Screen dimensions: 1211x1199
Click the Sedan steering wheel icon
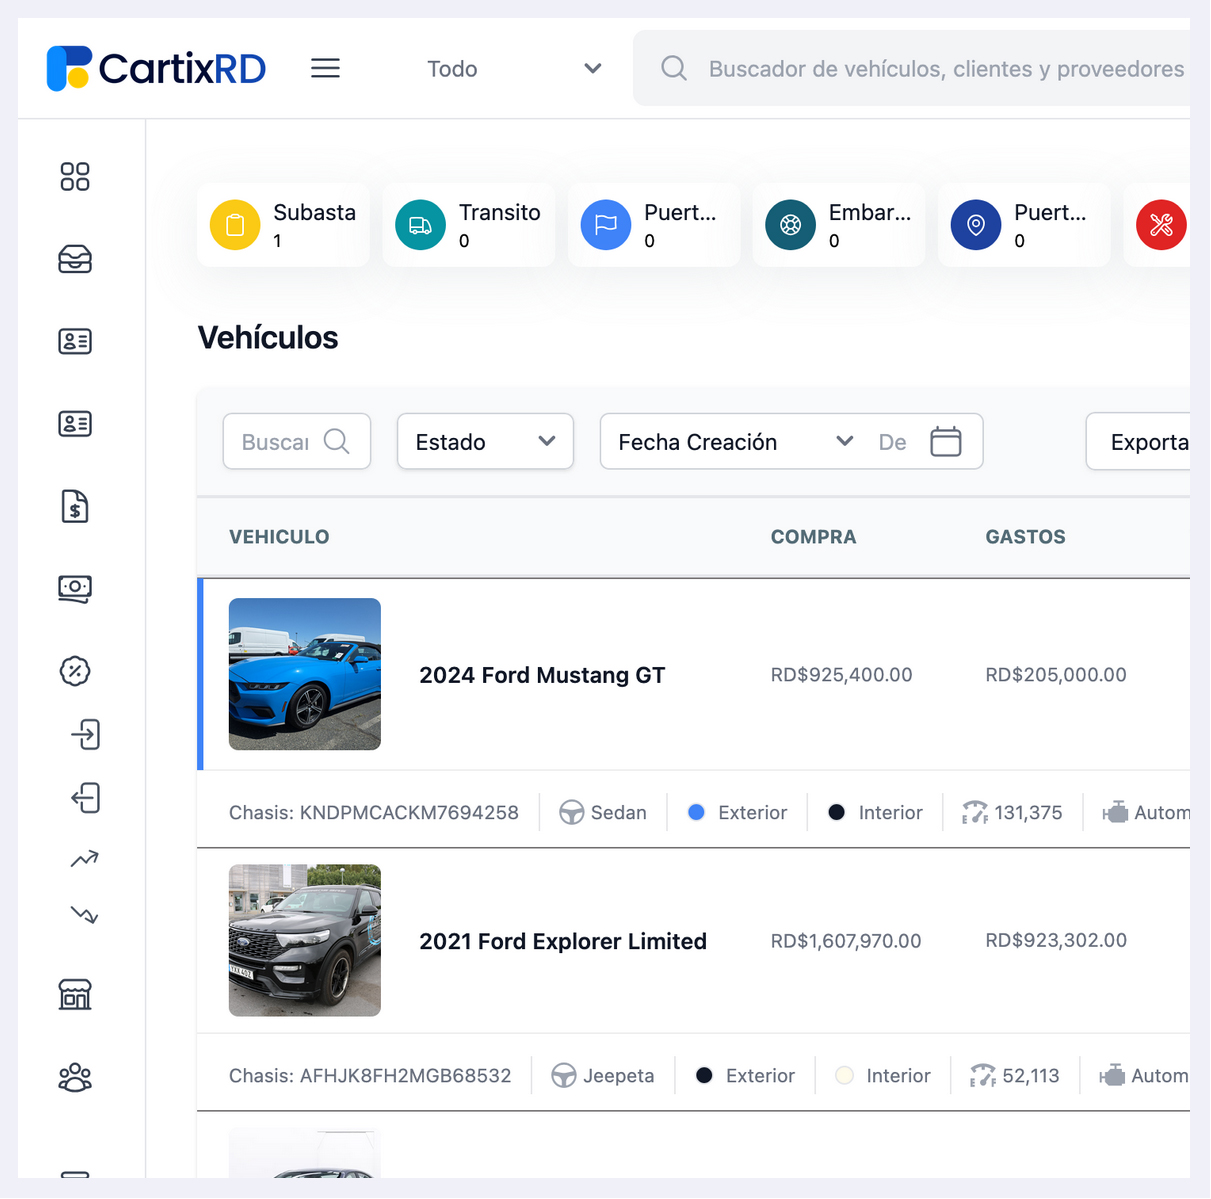point(572,812)
